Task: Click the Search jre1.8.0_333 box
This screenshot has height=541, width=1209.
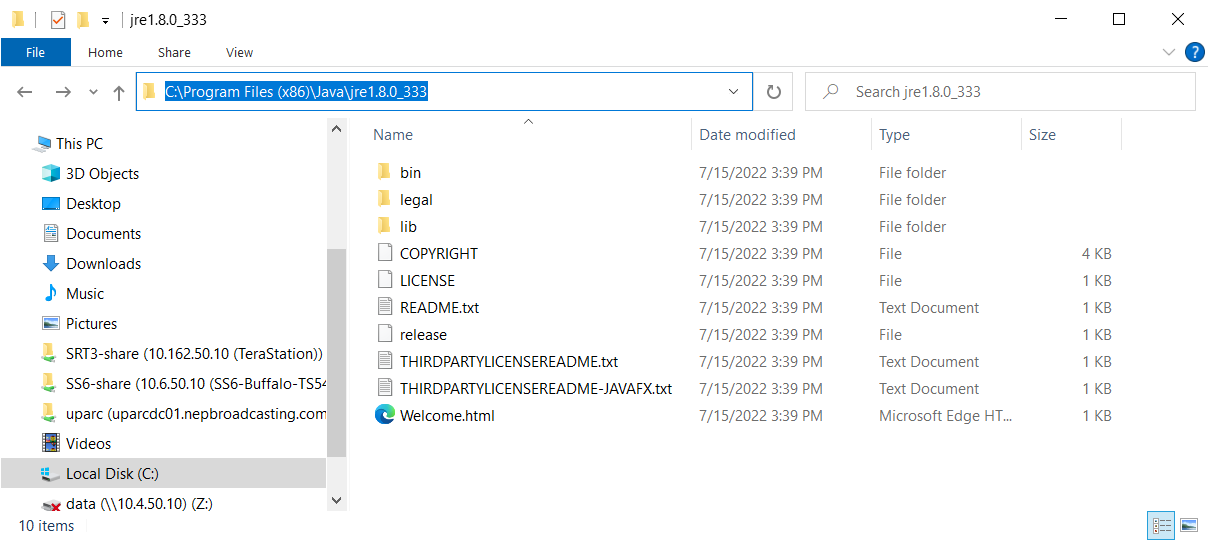Action: click(x=1000, y=92)
